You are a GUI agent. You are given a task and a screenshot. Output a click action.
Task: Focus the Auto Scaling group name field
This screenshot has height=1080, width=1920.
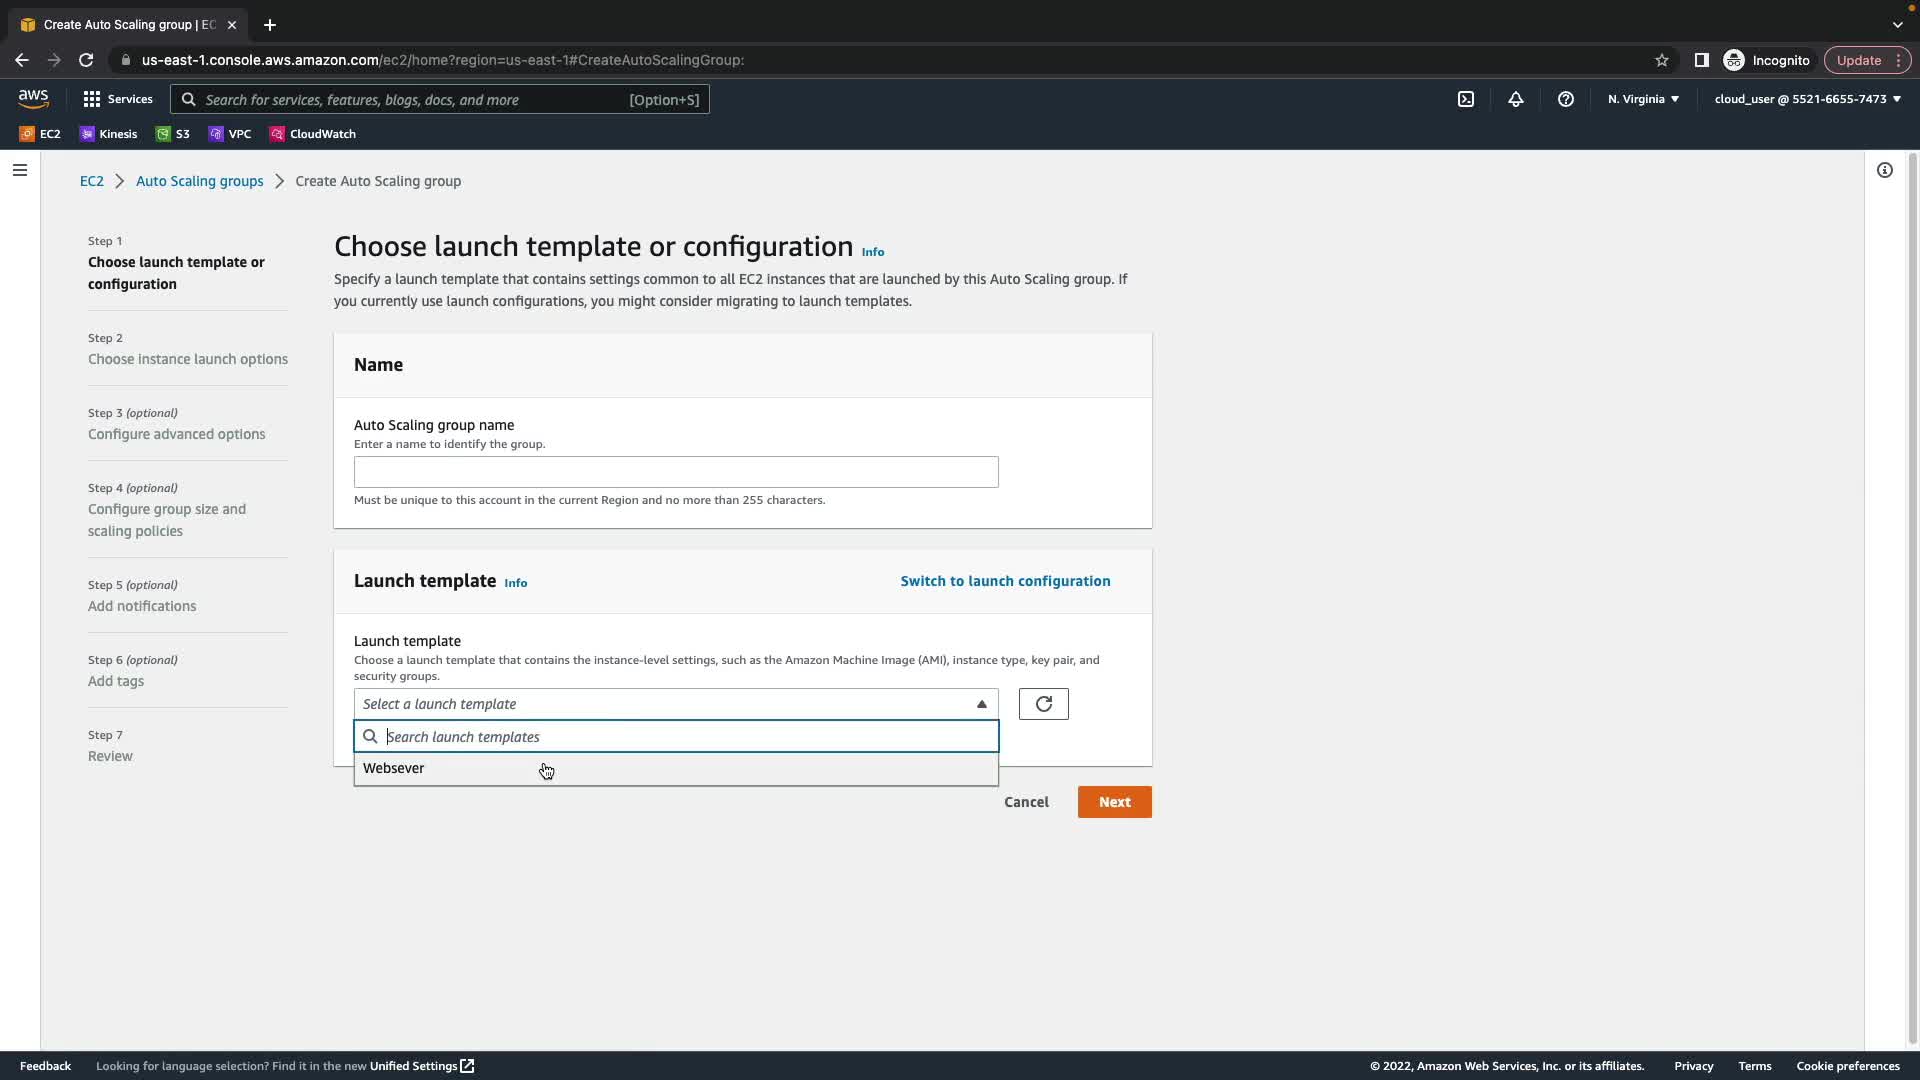tap(675, 472)
